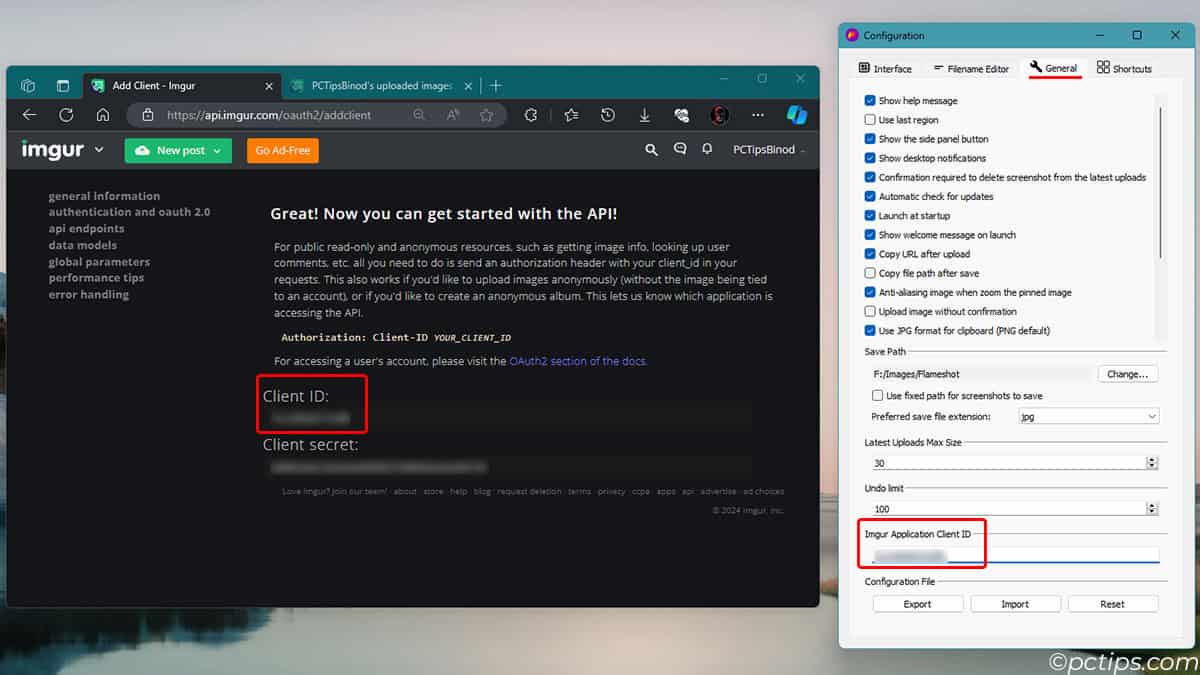Refresh the page with the reload icon
Image resolution: width=1200 pixels, height=675 pixels.
[x=66, y=114]
